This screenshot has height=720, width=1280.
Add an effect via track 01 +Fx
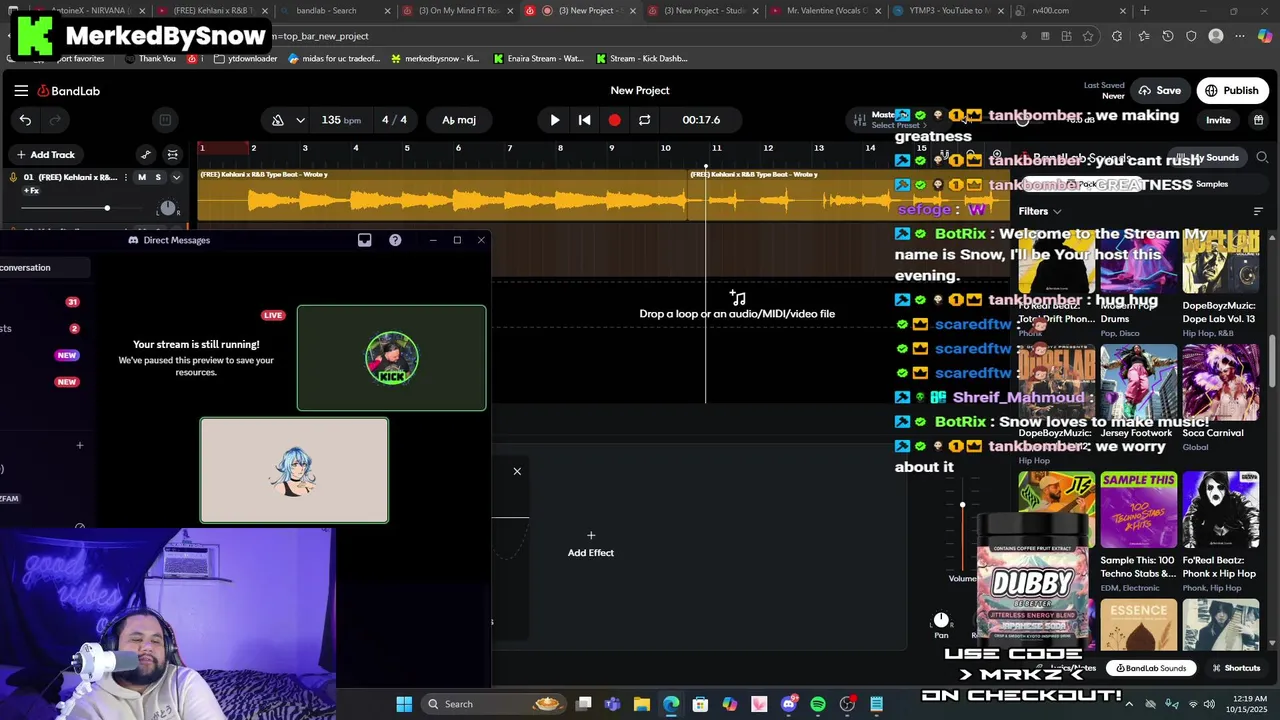pos(32,191)
